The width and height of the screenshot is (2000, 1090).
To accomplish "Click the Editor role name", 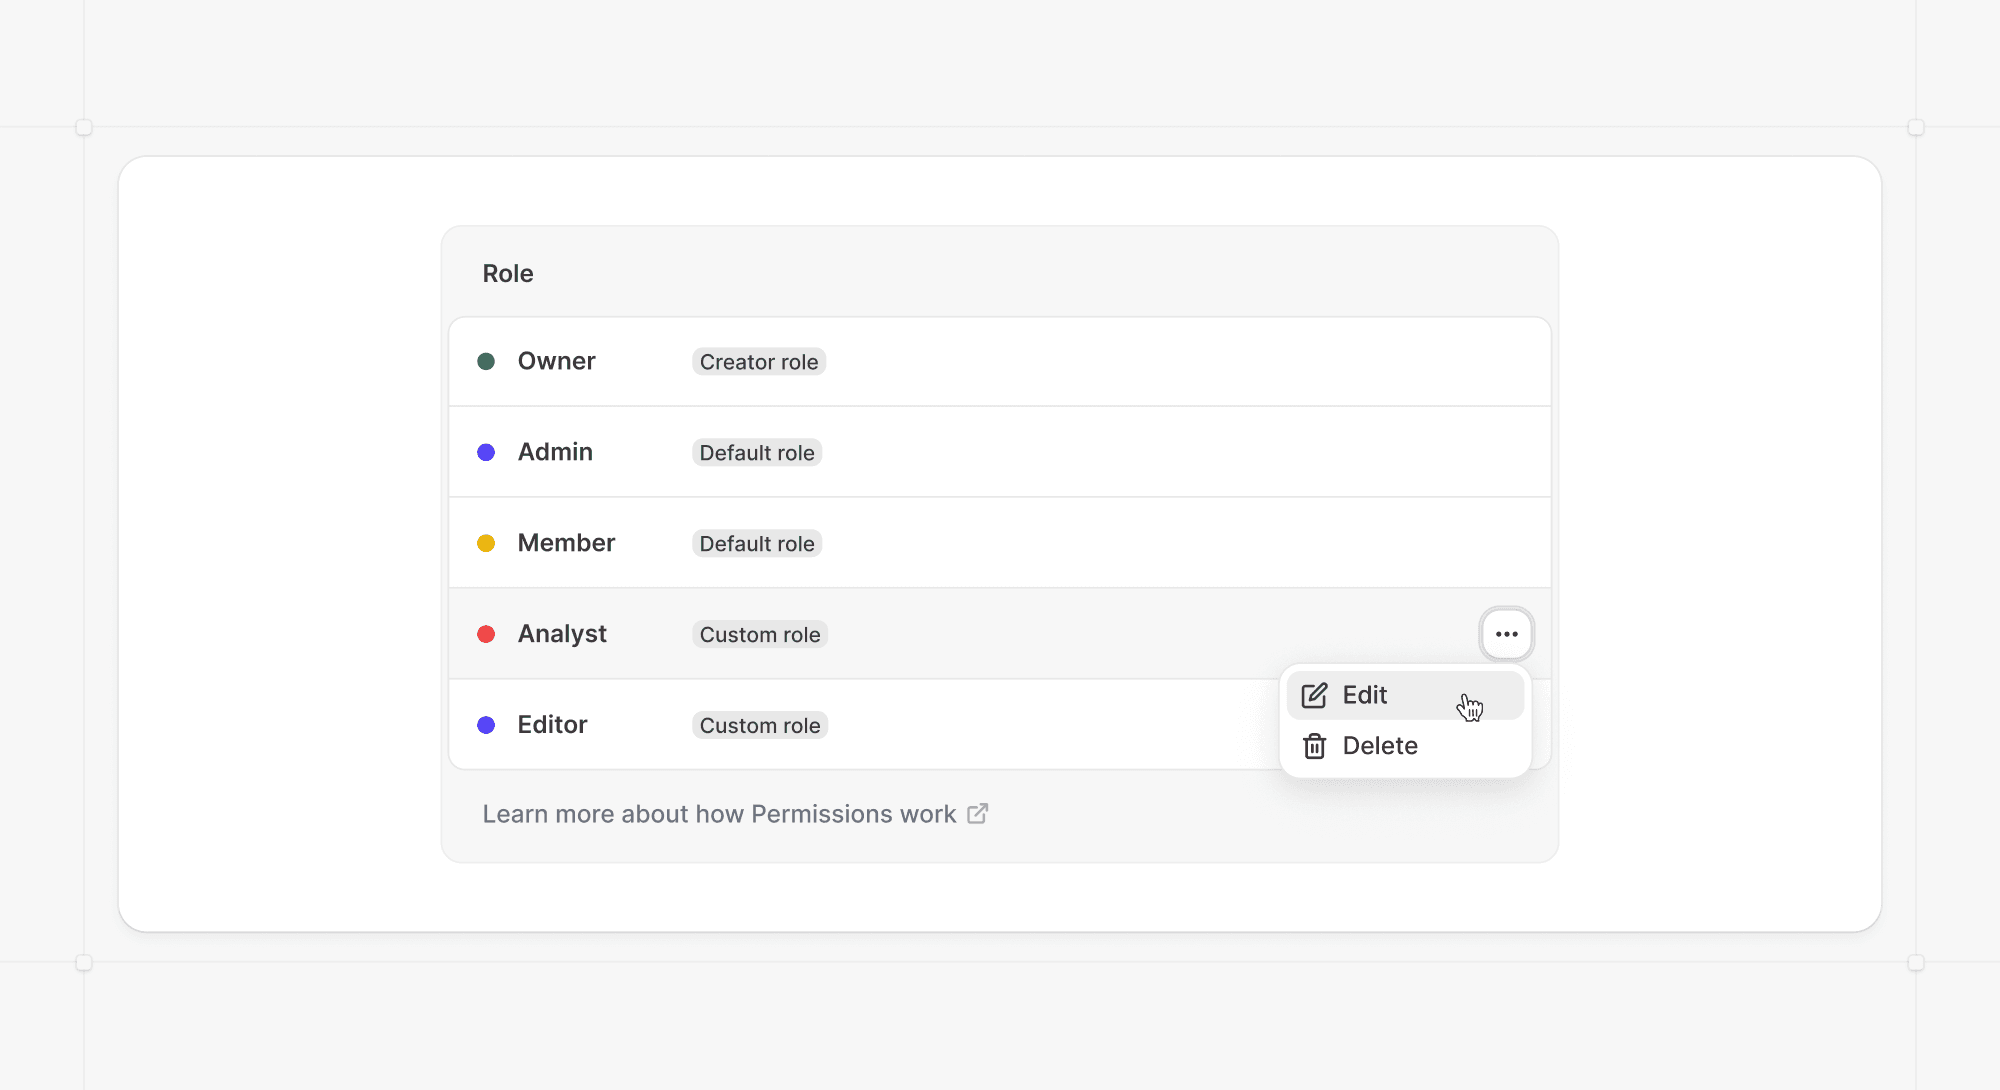I will click(552, 725).
